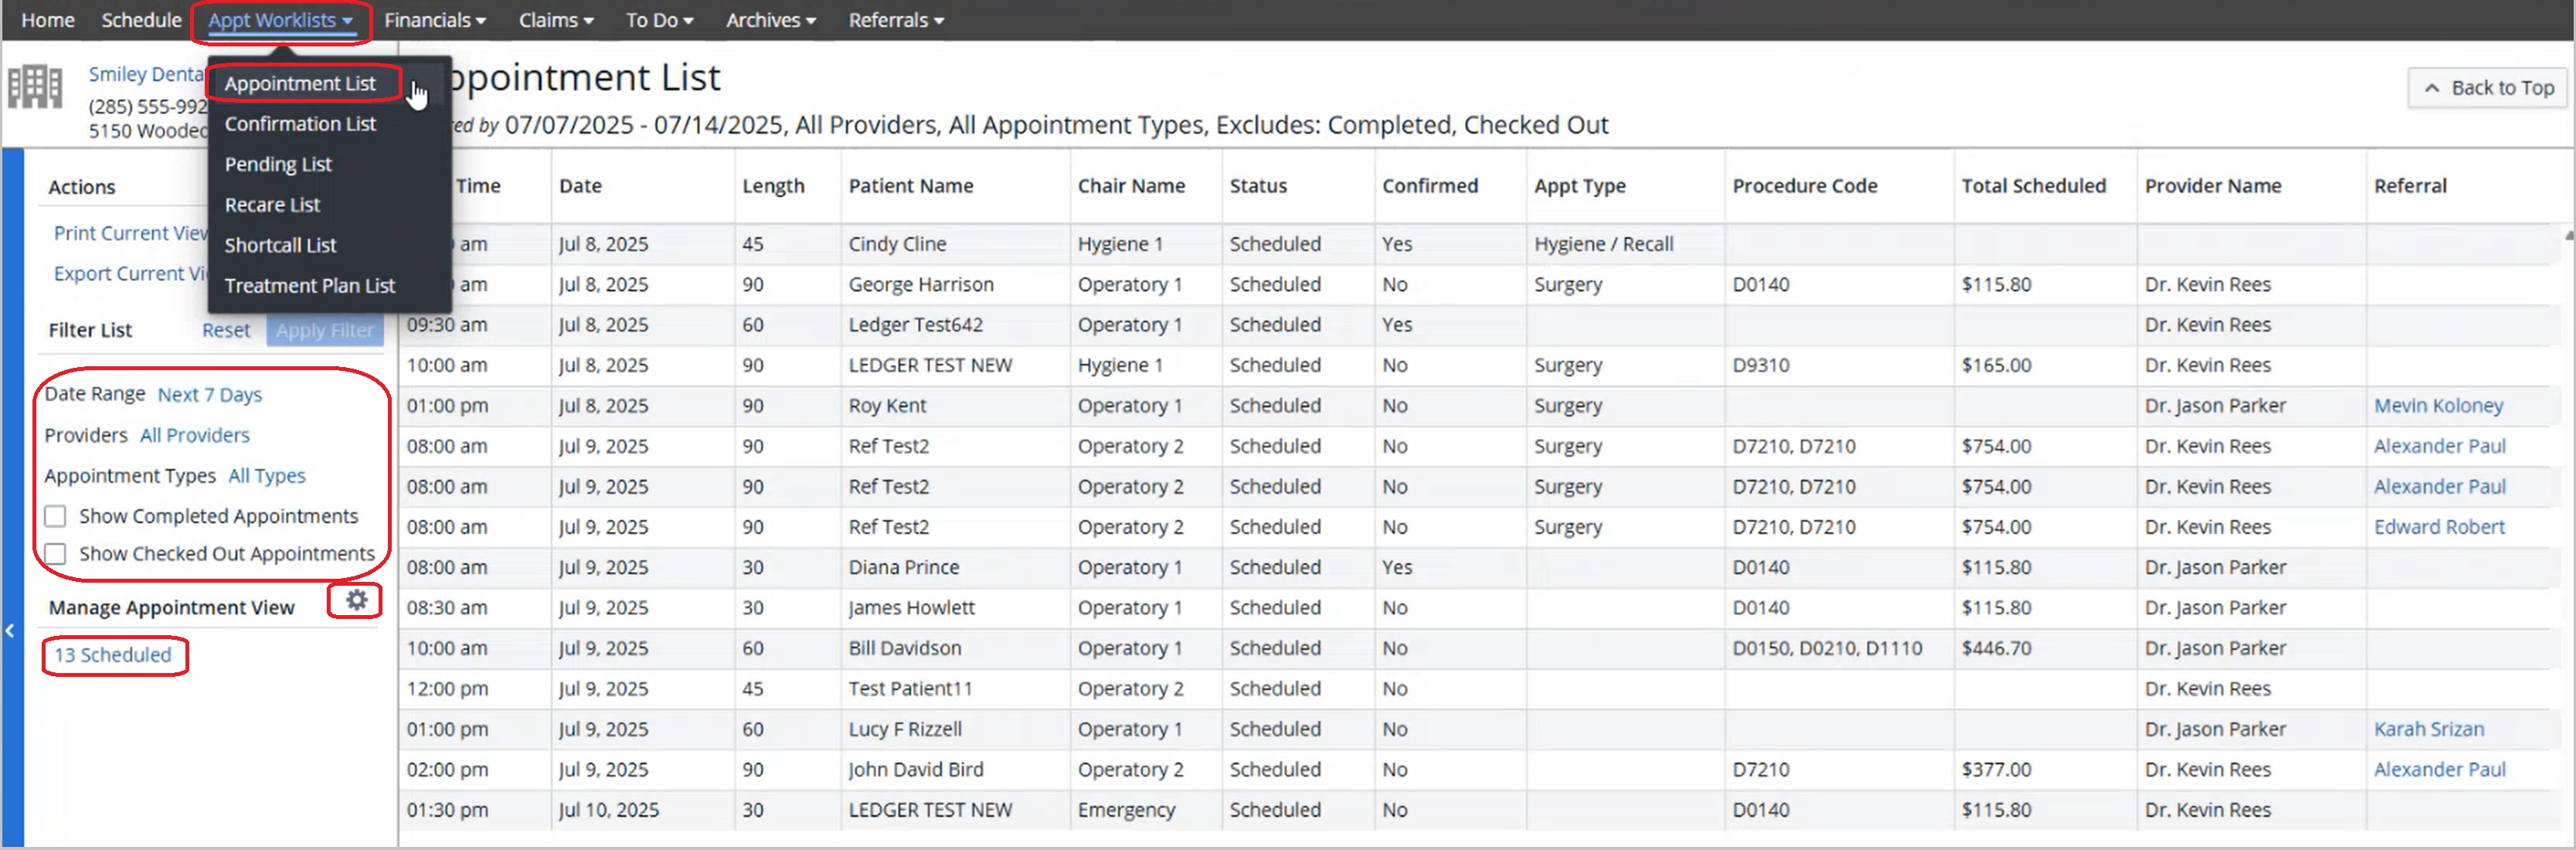Sort by Patient Name column header
The image size is (2576, 850).
910,186
